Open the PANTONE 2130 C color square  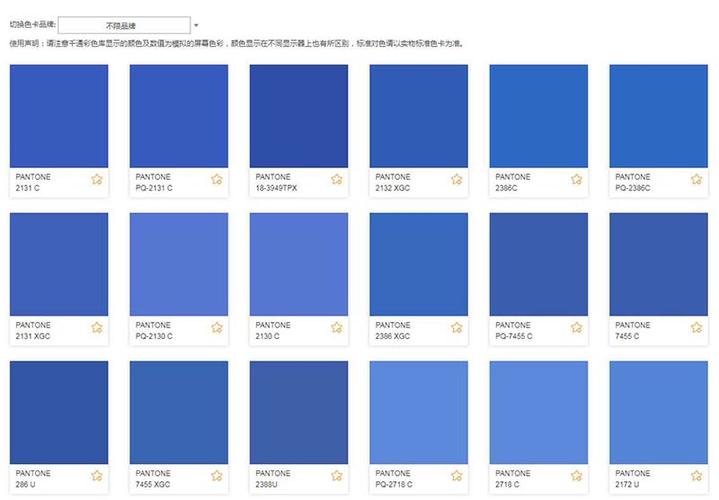[299, 264]
